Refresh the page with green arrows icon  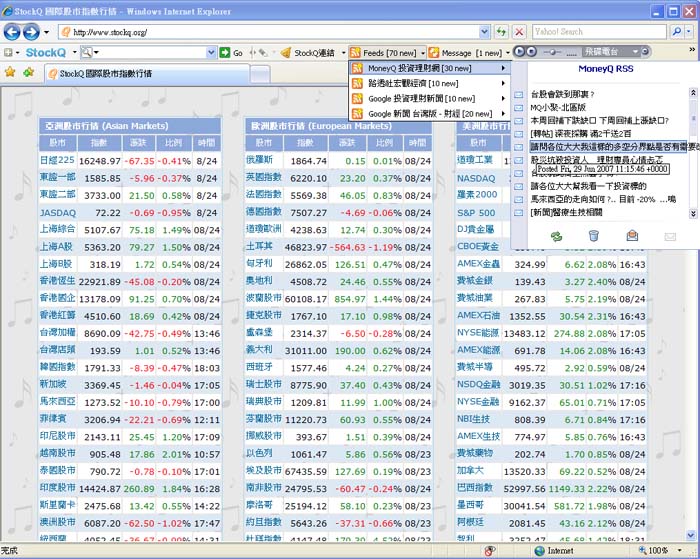click(502, 32)
